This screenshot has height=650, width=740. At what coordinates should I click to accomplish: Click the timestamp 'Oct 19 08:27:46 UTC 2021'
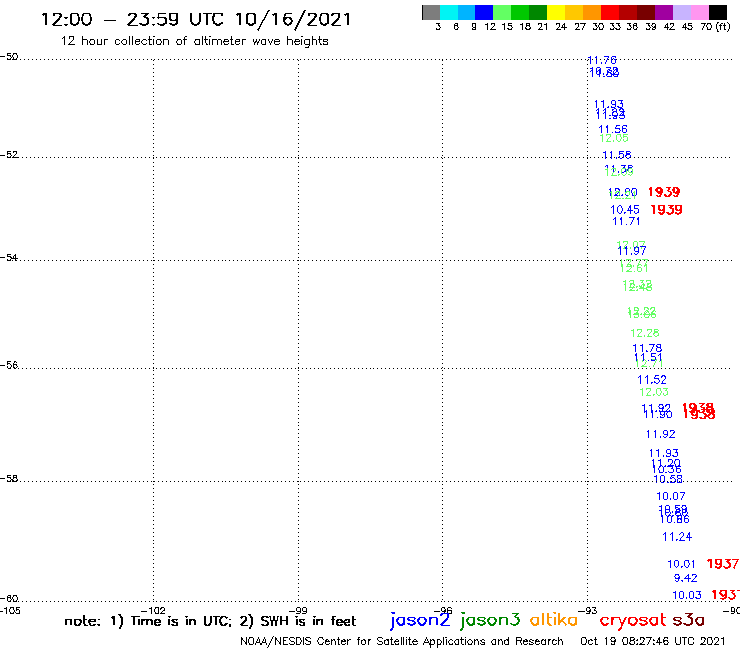click(x=653, y=641)
